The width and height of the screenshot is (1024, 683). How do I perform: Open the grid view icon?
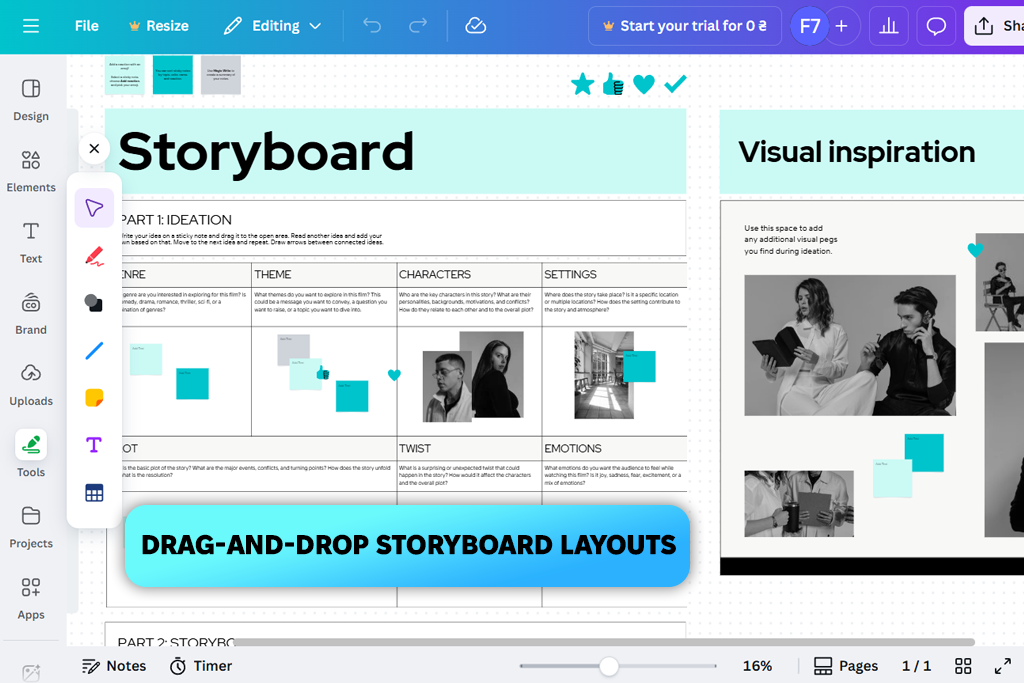963,666
